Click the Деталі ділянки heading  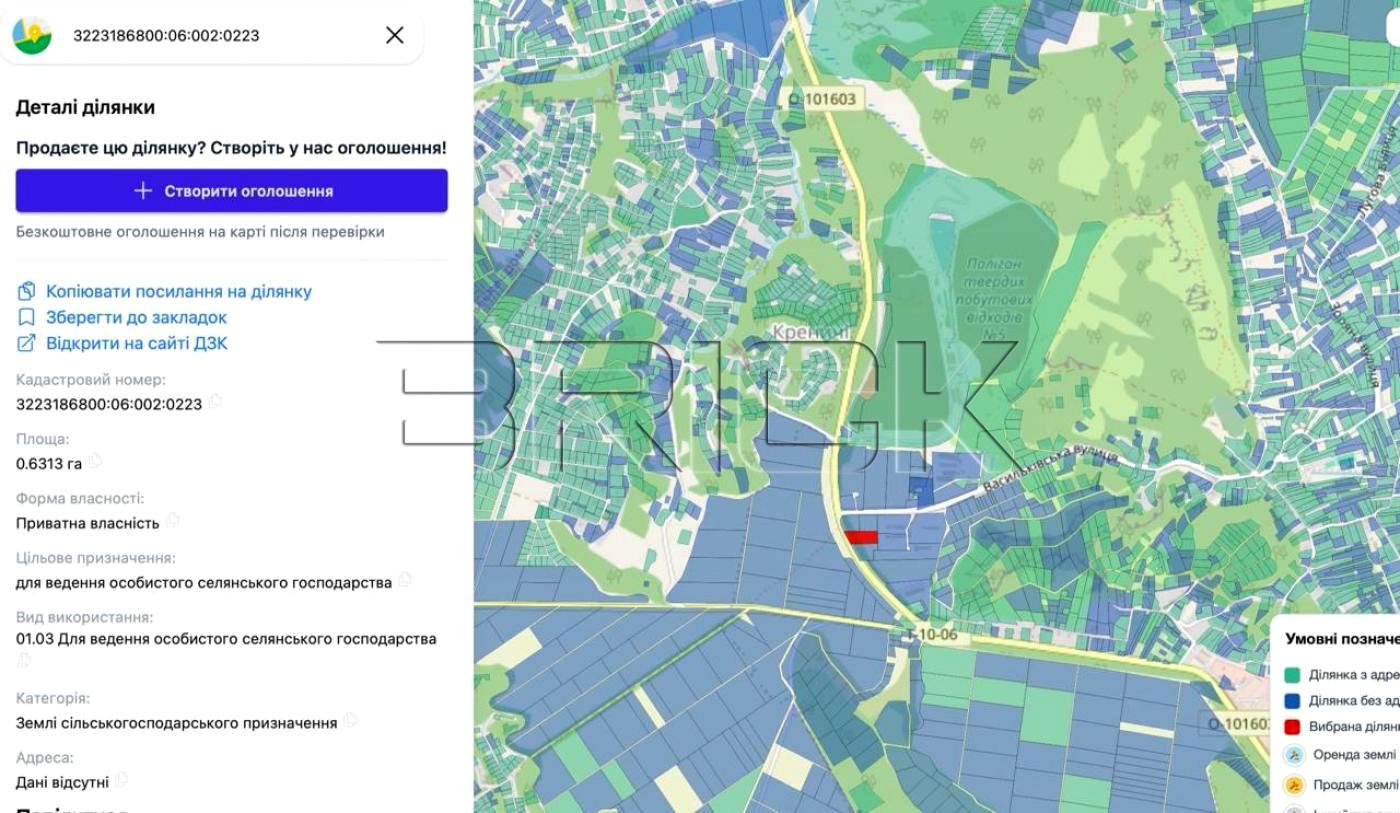click(85, 107)
